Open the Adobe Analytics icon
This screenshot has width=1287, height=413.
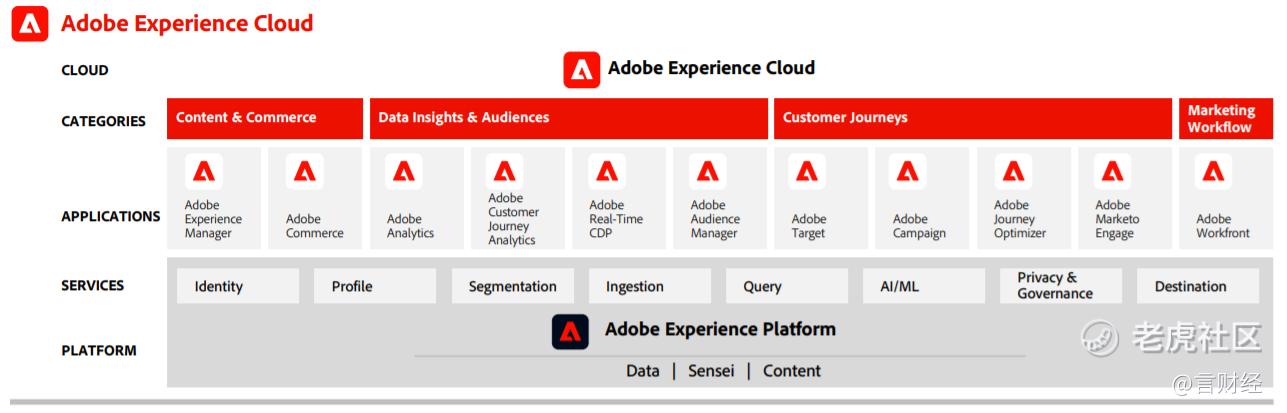404,172
